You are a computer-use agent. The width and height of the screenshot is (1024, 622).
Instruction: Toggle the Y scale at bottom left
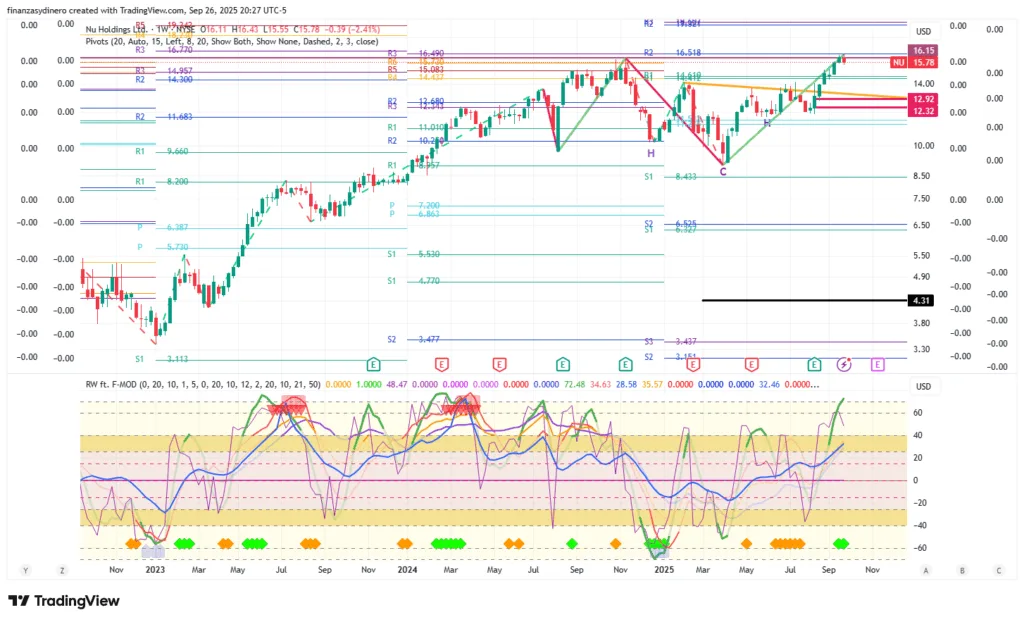click(x=26, y=570)
